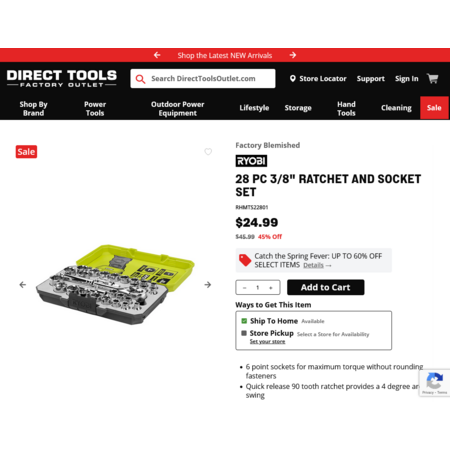Viewport: 450px width, 450px height.
Task: Click the Store Locator pin icon
Action: [x=292, y=79]
